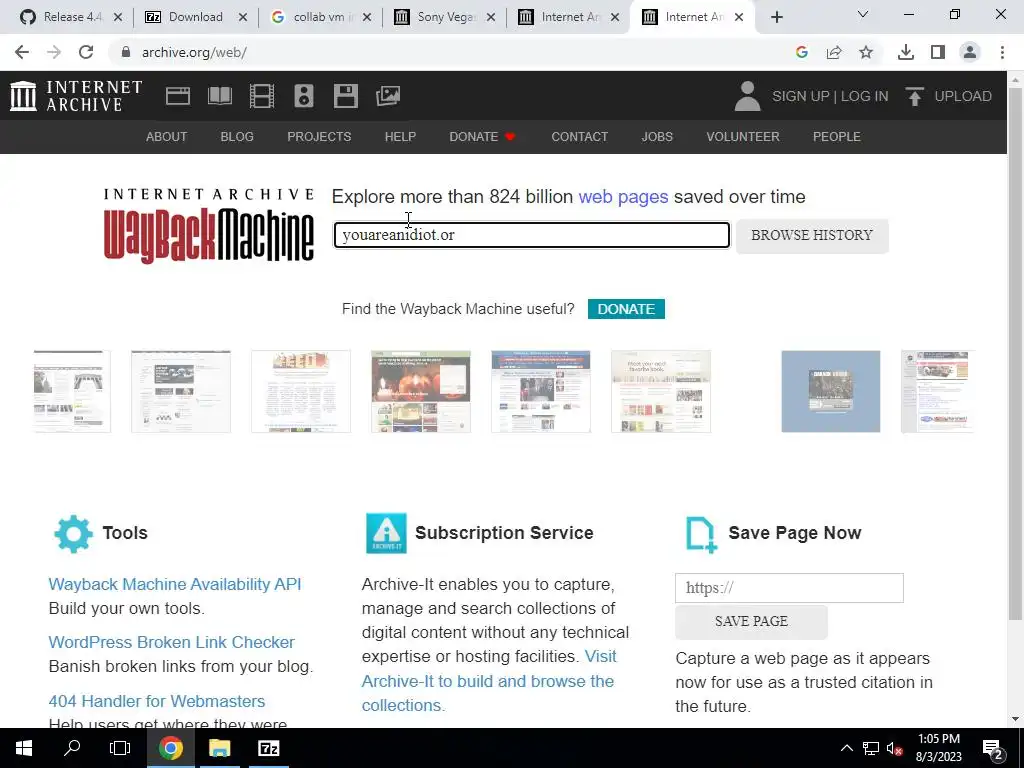The image size is (1024, 768).
Task: Open the JOBS menu item
Action: point(657,136)
